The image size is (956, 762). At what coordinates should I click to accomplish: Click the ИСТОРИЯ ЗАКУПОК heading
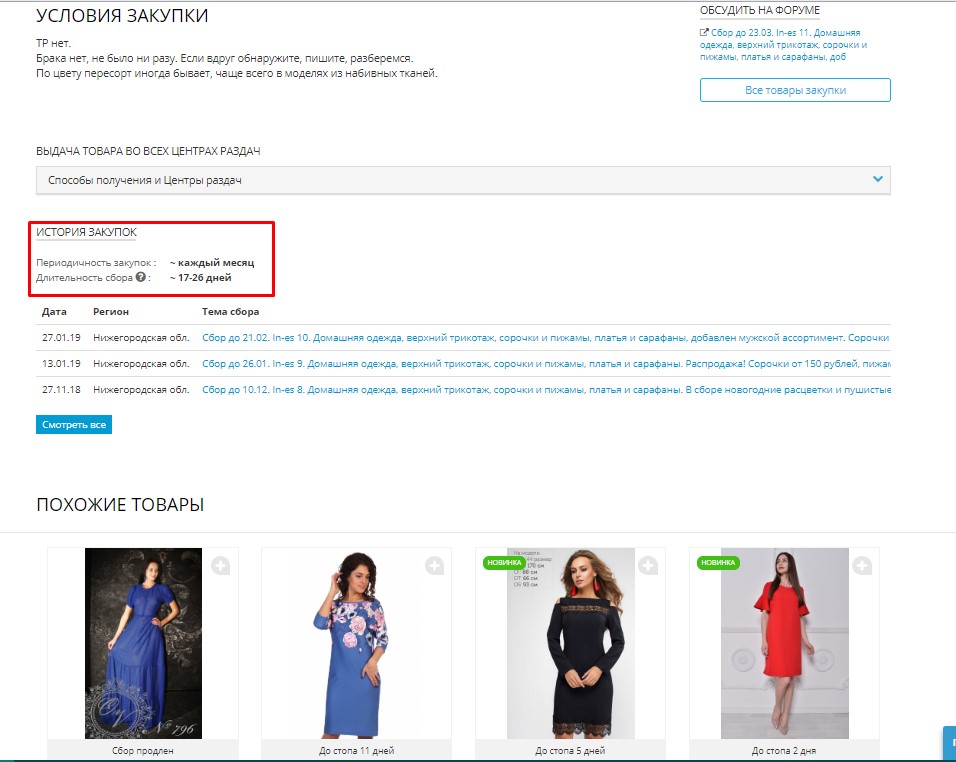[87, 232]
